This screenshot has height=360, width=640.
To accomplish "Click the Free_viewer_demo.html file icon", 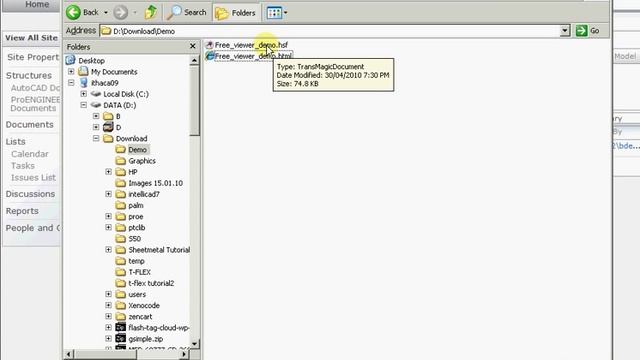I will tap(210, 56).
